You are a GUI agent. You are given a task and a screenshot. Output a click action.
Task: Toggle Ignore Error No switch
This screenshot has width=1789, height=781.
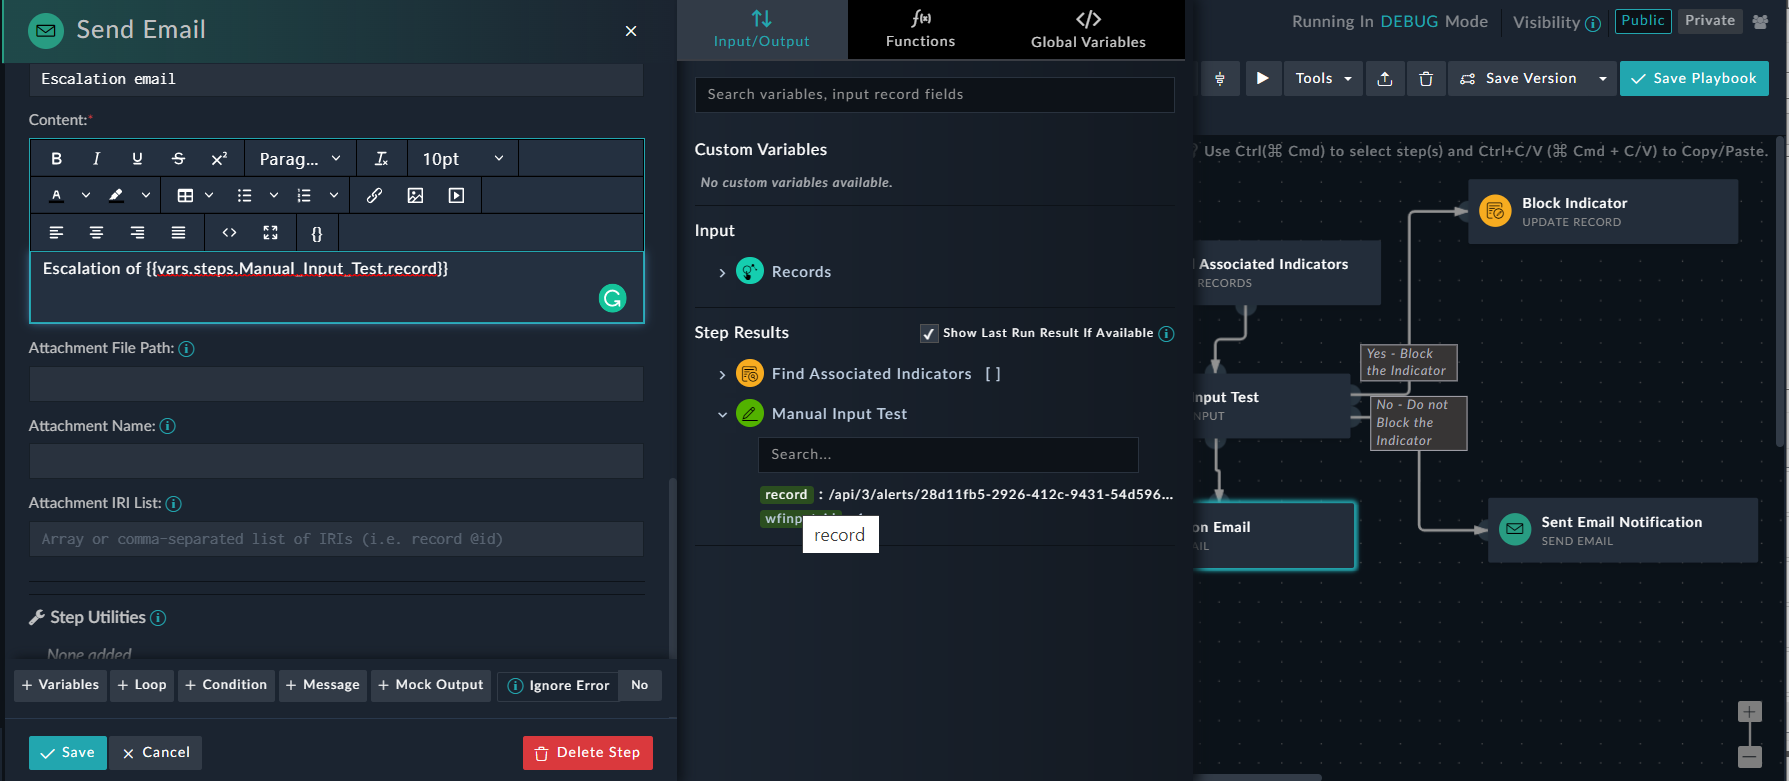[x=639, y=685]
